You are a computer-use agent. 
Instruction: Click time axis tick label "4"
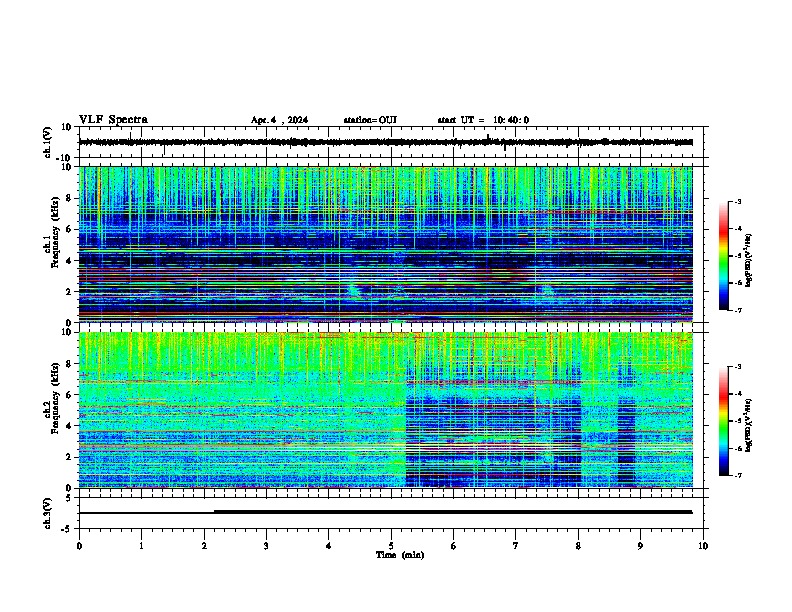[329, 546]
